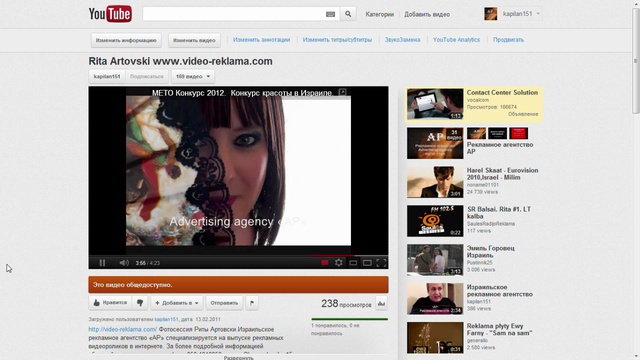
Task: Open Contact Center Solution title link
Action: (x=502, y=93)
